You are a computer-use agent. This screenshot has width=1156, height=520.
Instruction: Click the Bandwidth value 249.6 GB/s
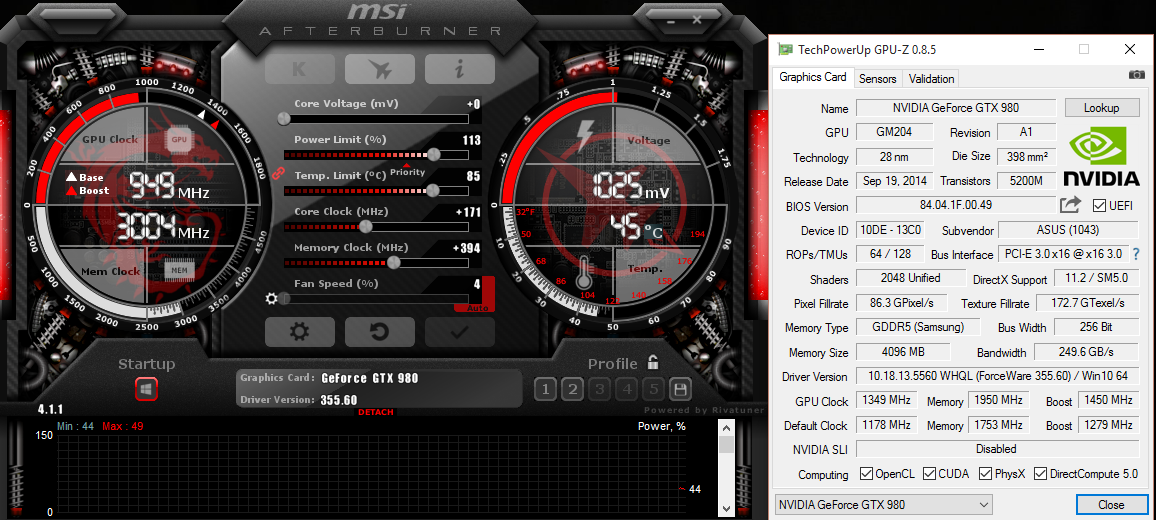(x=1088, y=352)
